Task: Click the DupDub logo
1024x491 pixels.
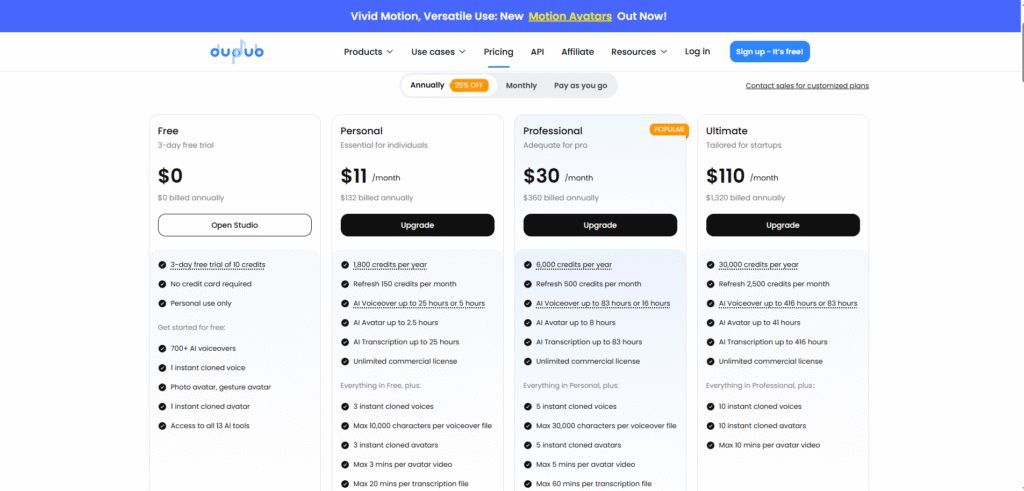Action: pos(235,51)
